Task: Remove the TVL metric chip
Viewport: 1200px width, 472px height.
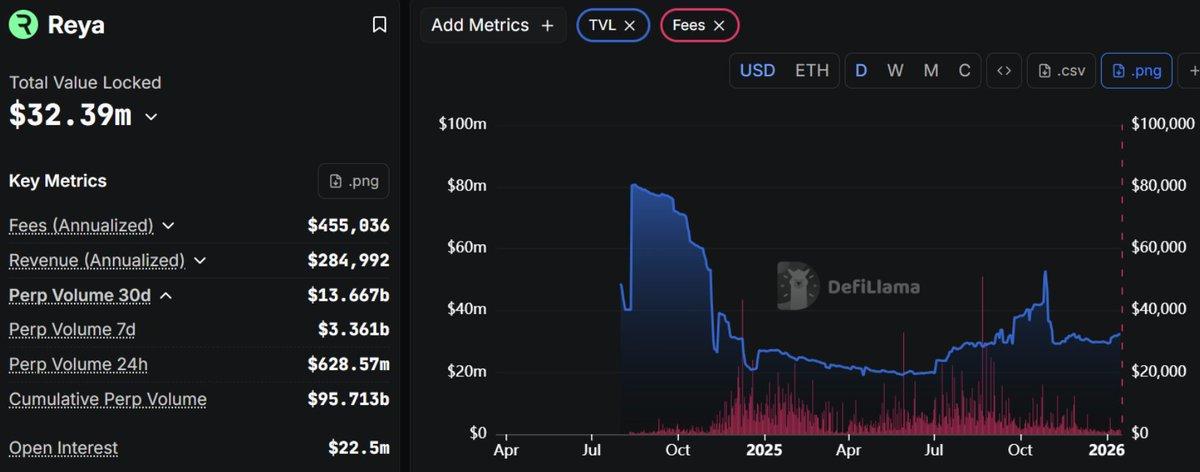Action: coord(629,26)
